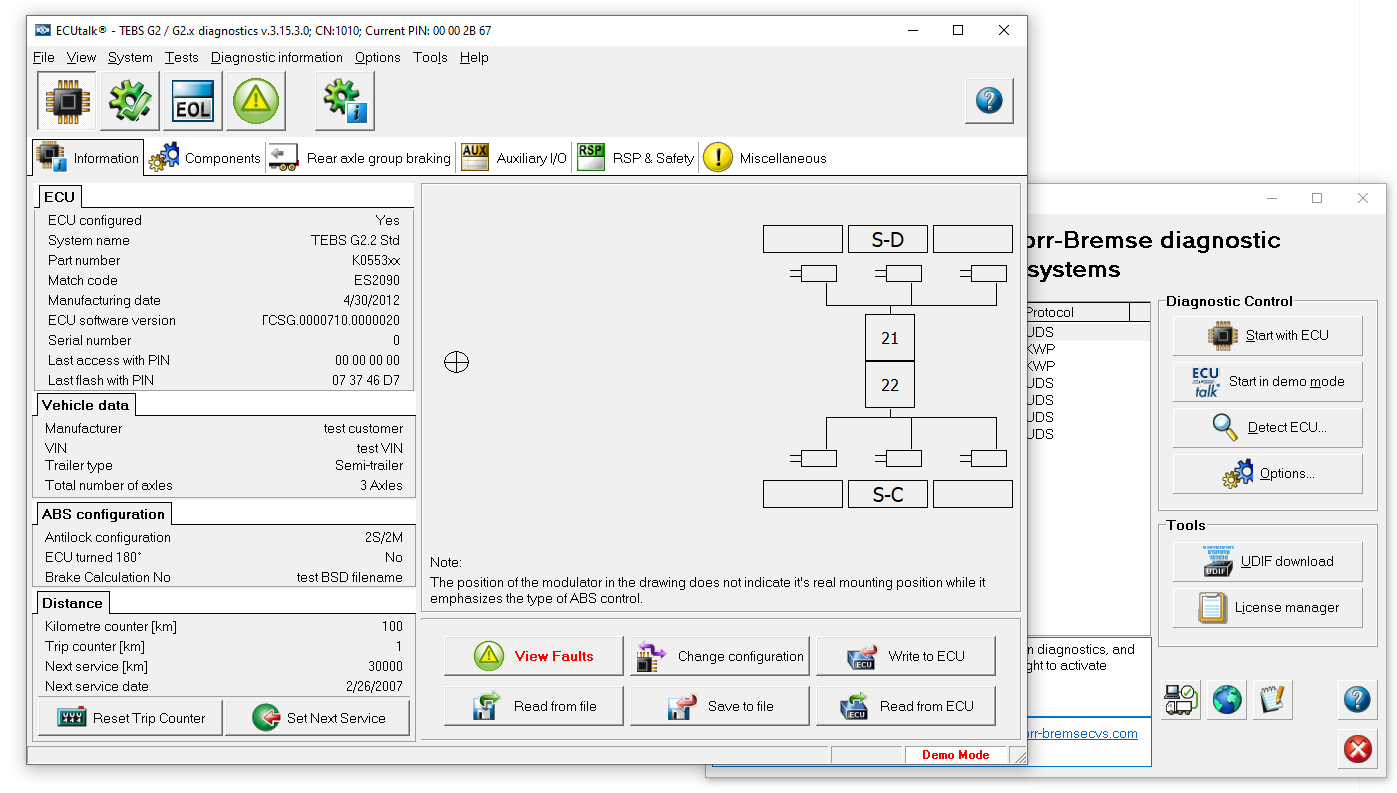Select the ECU section header tab
This screenshot has height=793, width=1397.
(x=60, y=197)
